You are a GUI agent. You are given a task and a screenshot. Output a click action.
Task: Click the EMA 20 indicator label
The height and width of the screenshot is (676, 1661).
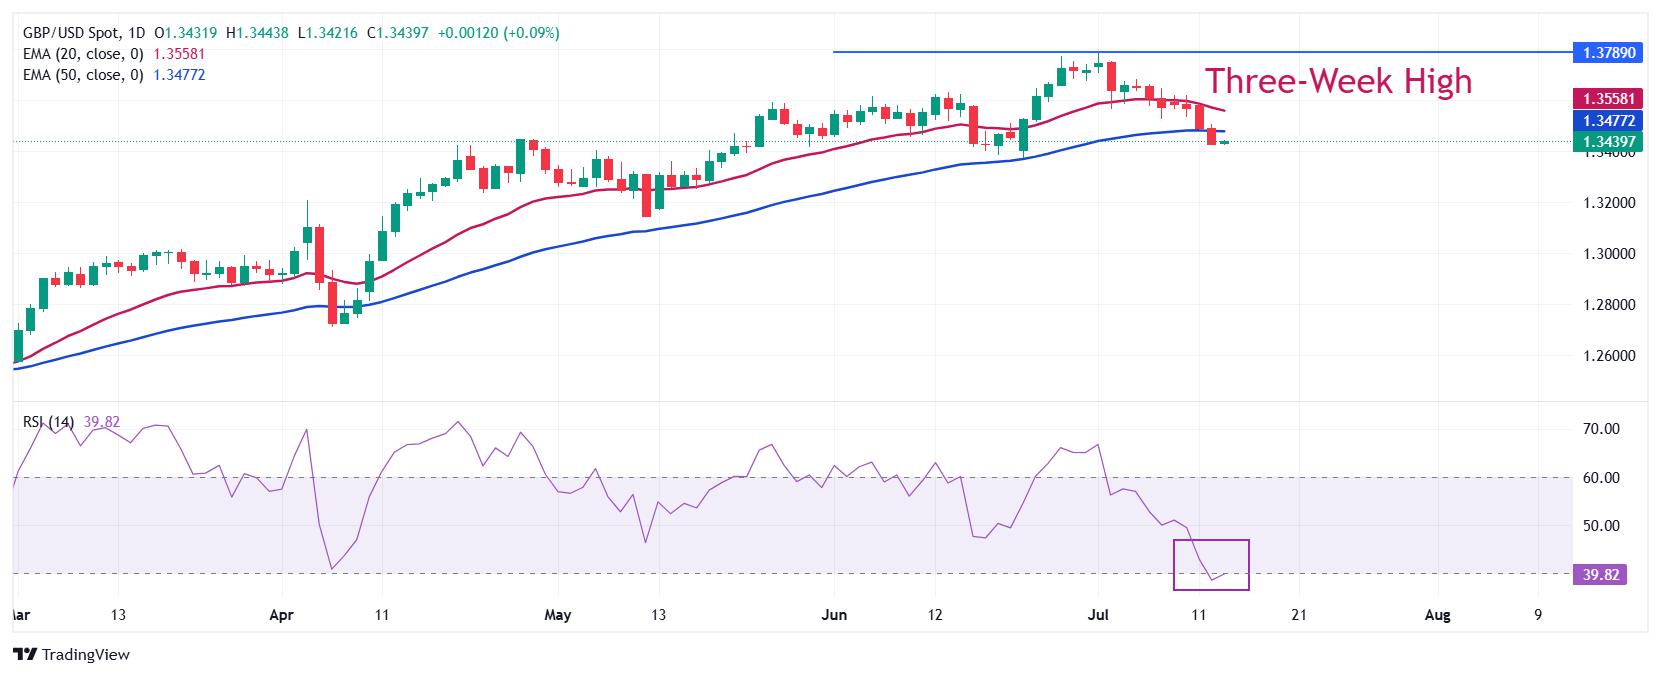pos(84,54)
